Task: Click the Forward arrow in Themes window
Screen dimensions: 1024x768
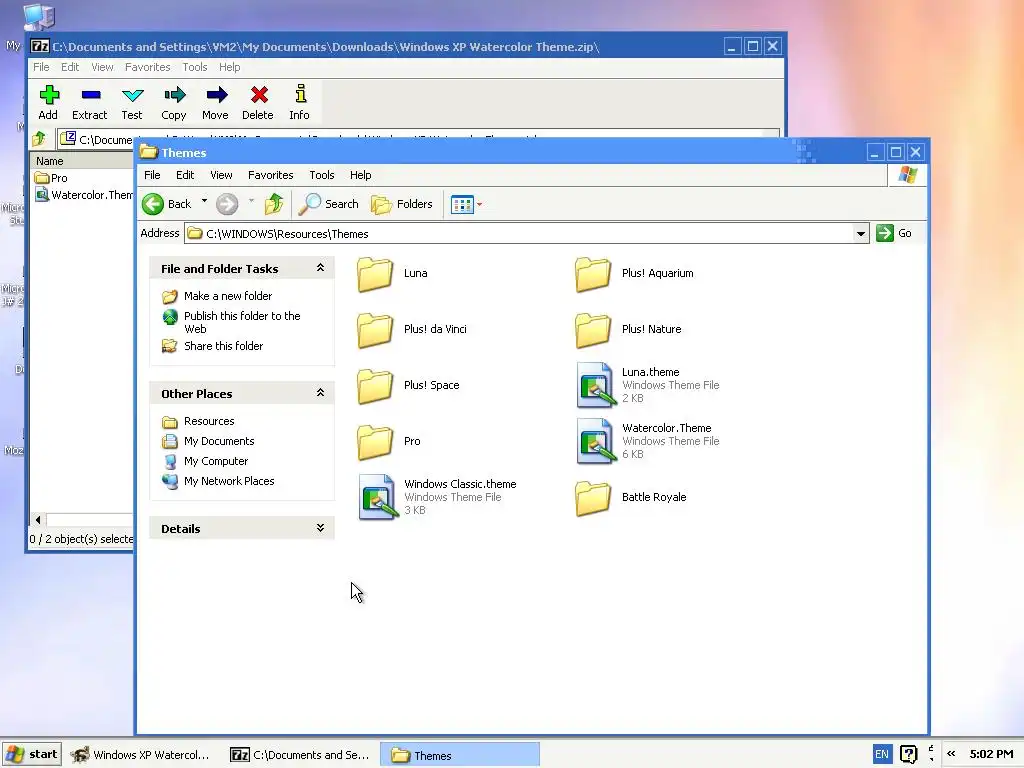Action: point(227,204)
